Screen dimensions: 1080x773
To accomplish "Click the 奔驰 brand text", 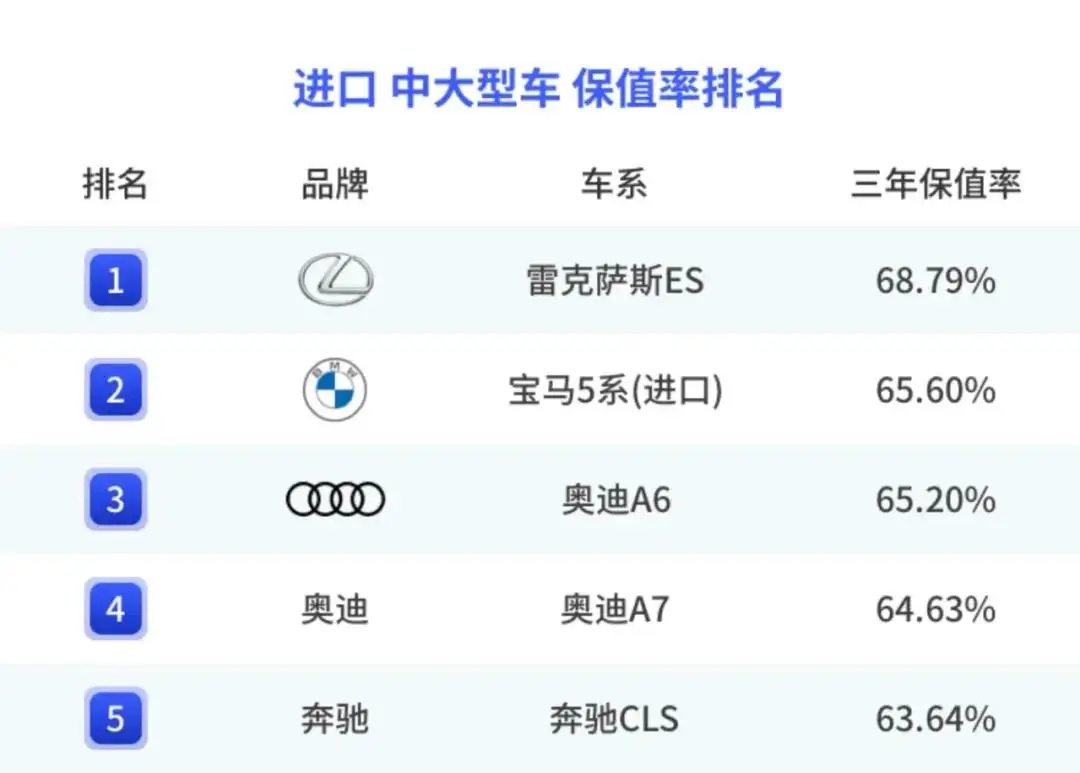I will [335, 719].
